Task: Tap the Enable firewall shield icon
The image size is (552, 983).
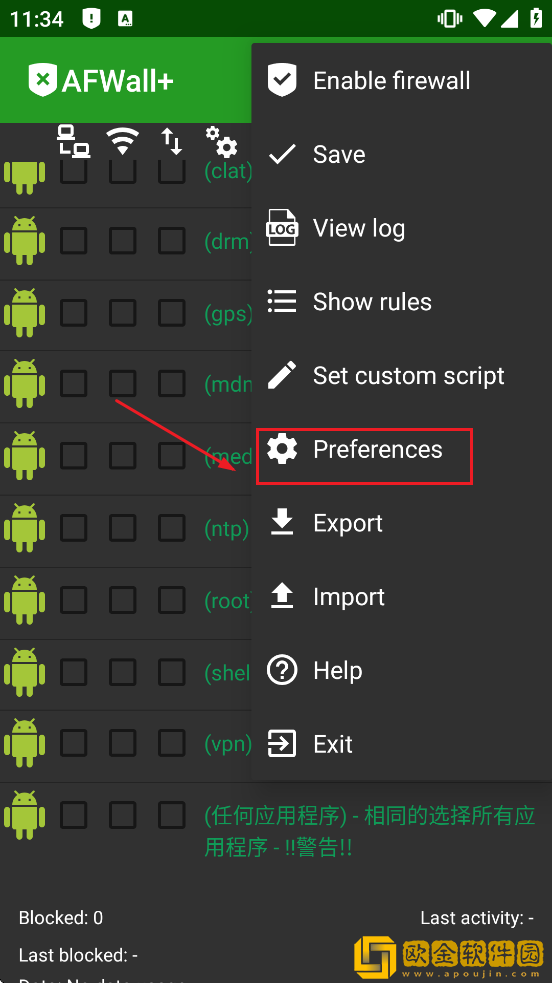Action: pyautogui.click(x=282, y=80)
